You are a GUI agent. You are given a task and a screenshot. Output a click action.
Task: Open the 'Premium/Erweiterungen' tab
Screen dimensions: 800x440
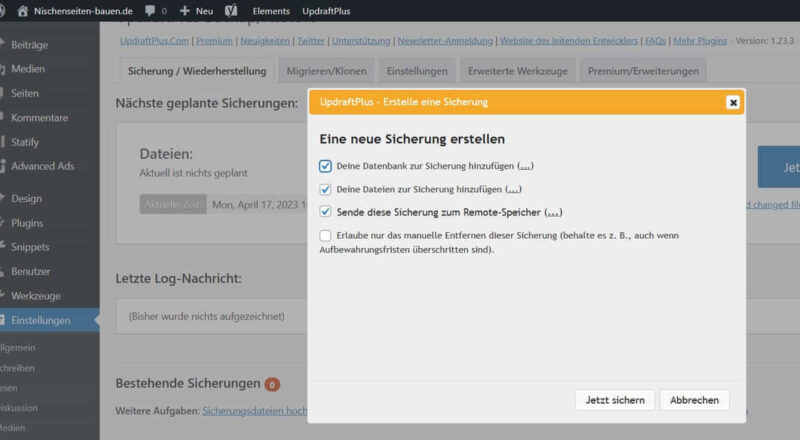(643, 71)
